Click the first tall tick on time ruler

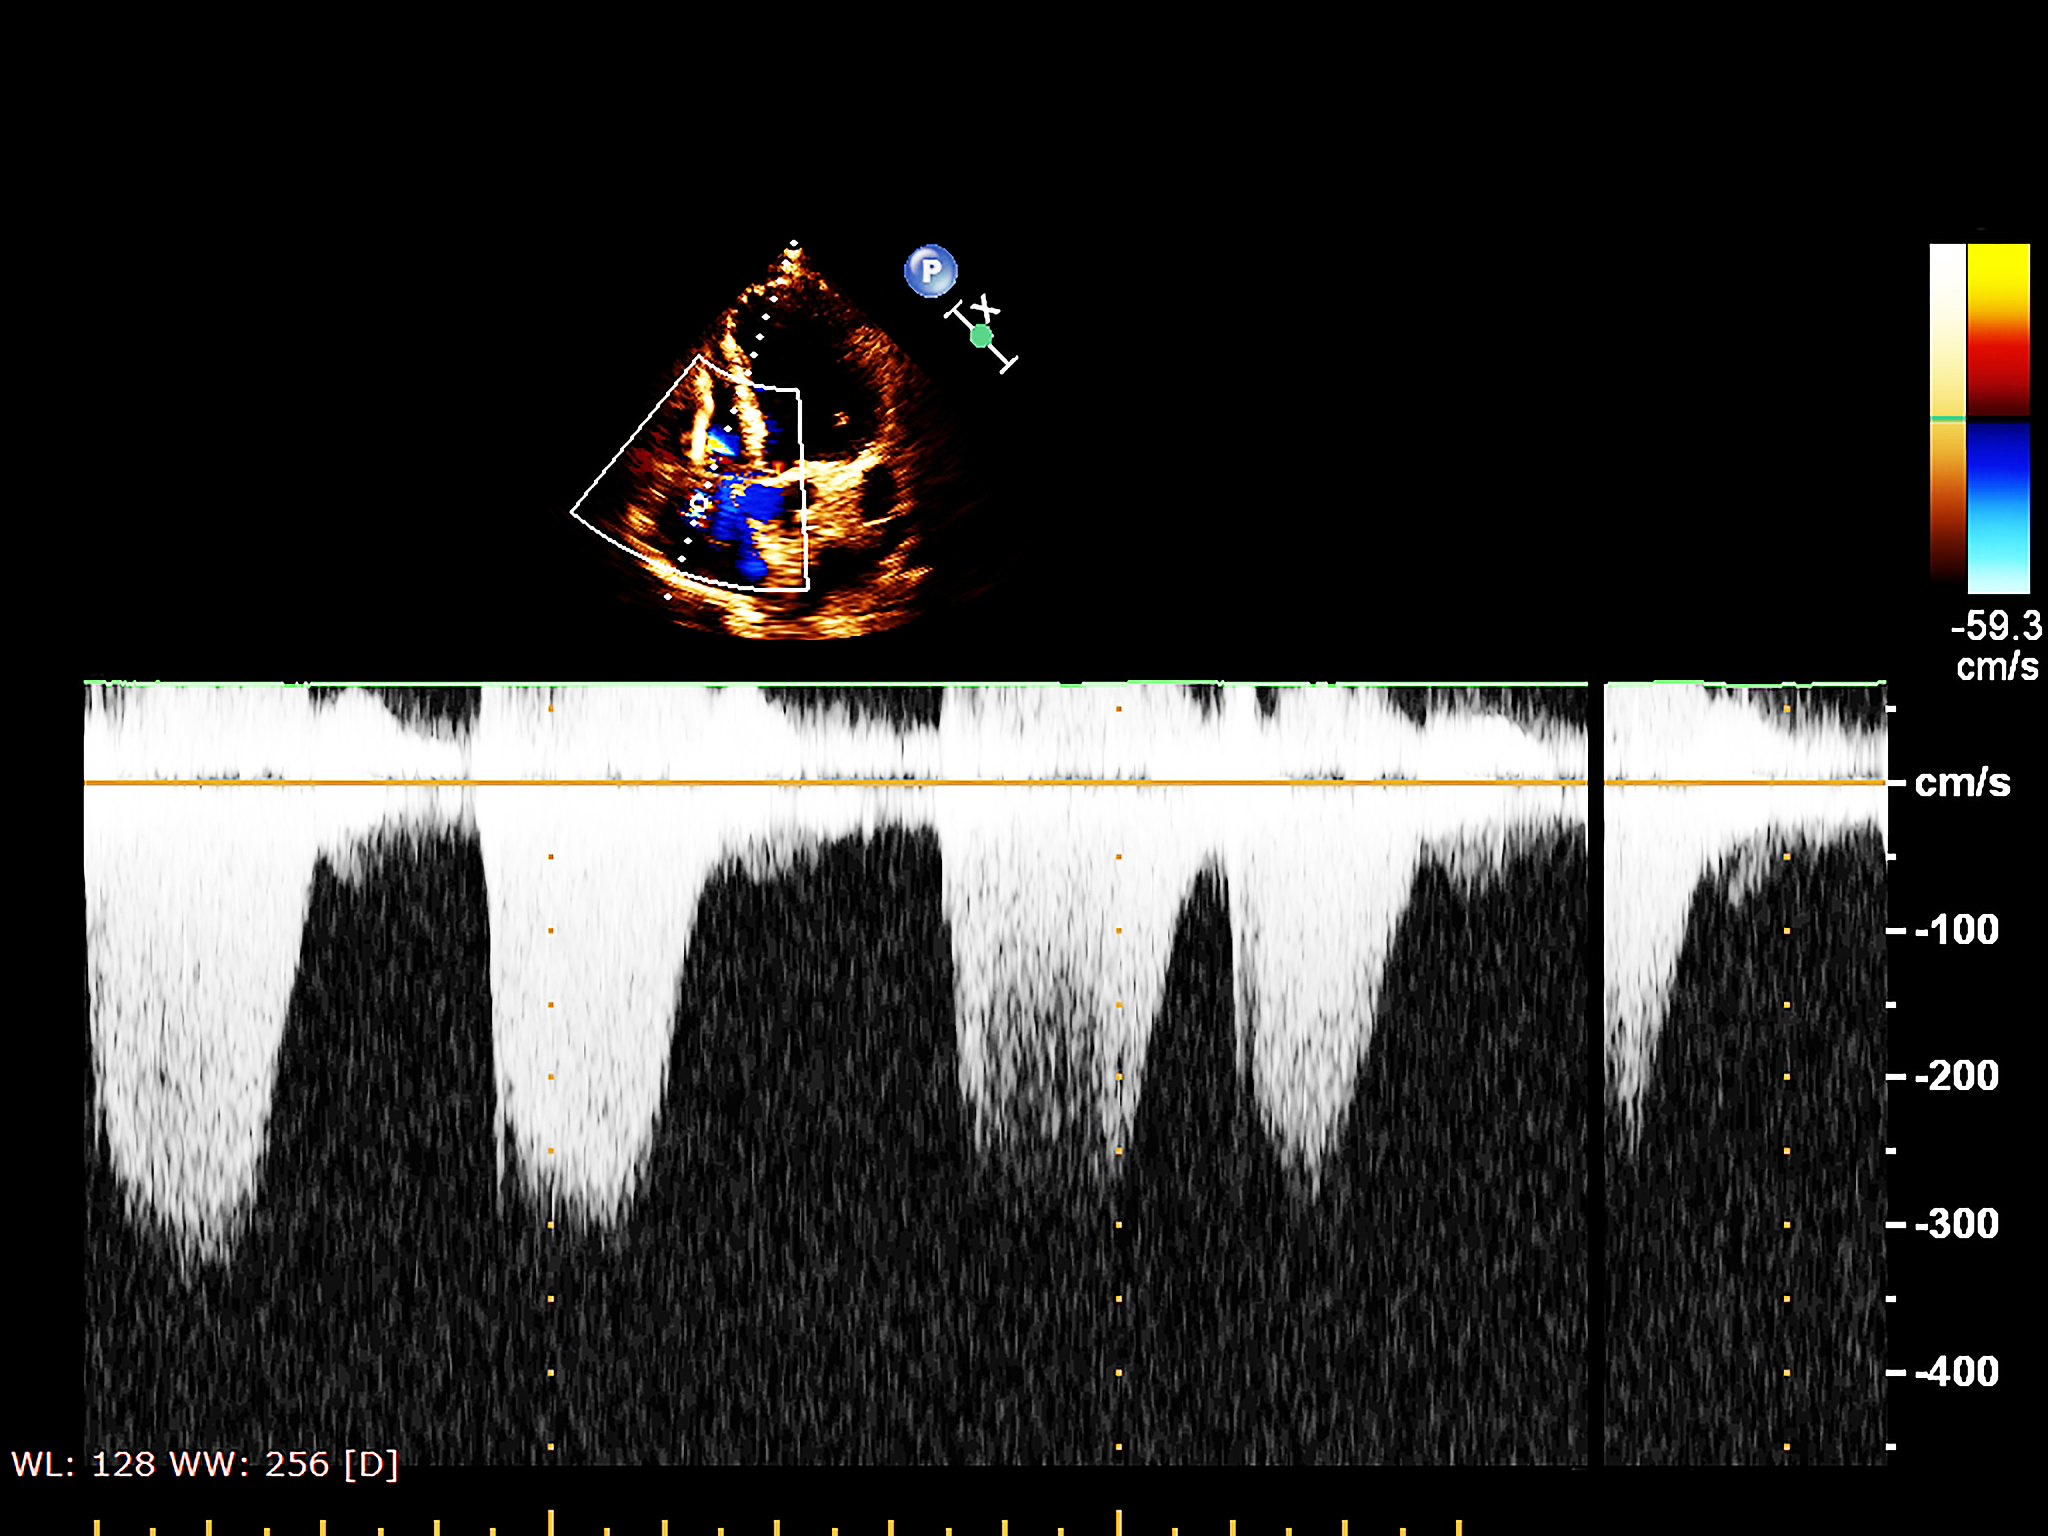click(551, 1521)
